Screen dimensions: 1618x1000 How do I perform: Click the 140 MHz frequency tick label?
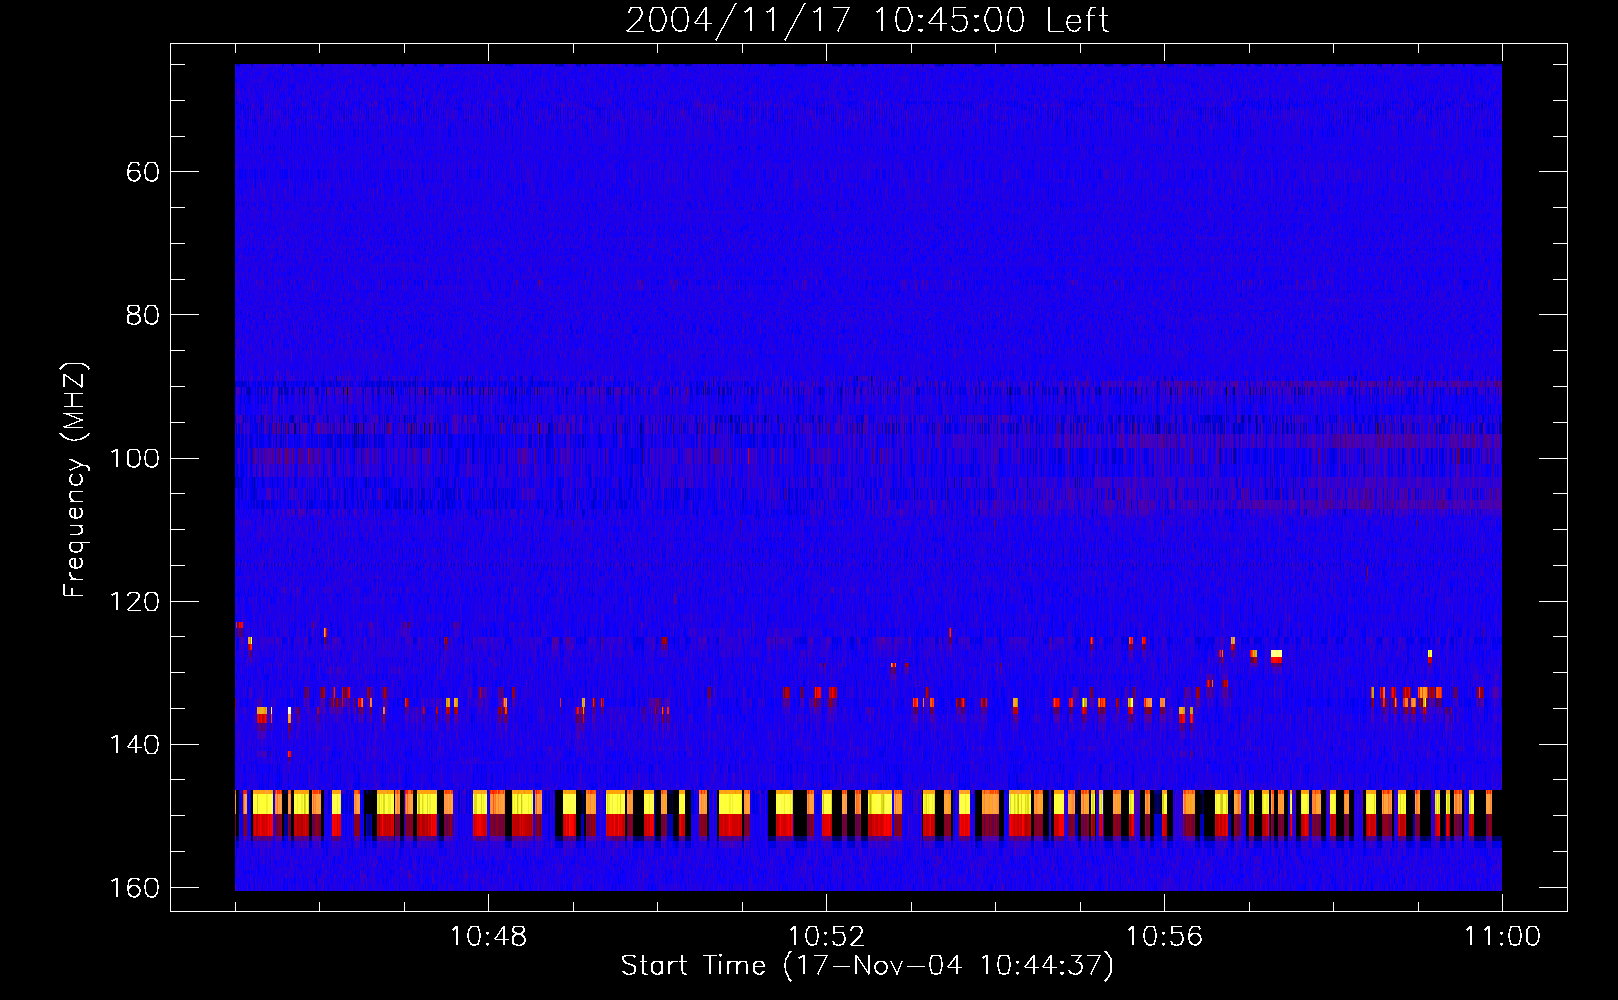coord(133,745)
